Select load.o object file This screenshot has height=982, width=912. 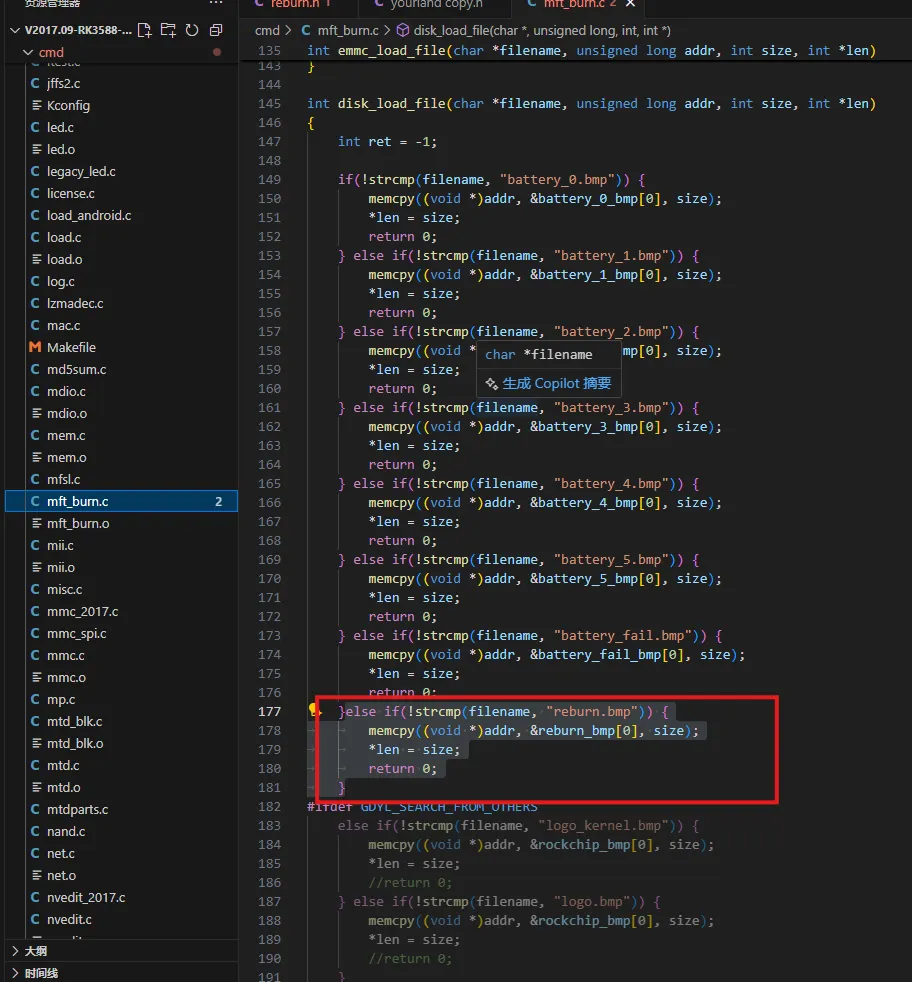(122, 259)
